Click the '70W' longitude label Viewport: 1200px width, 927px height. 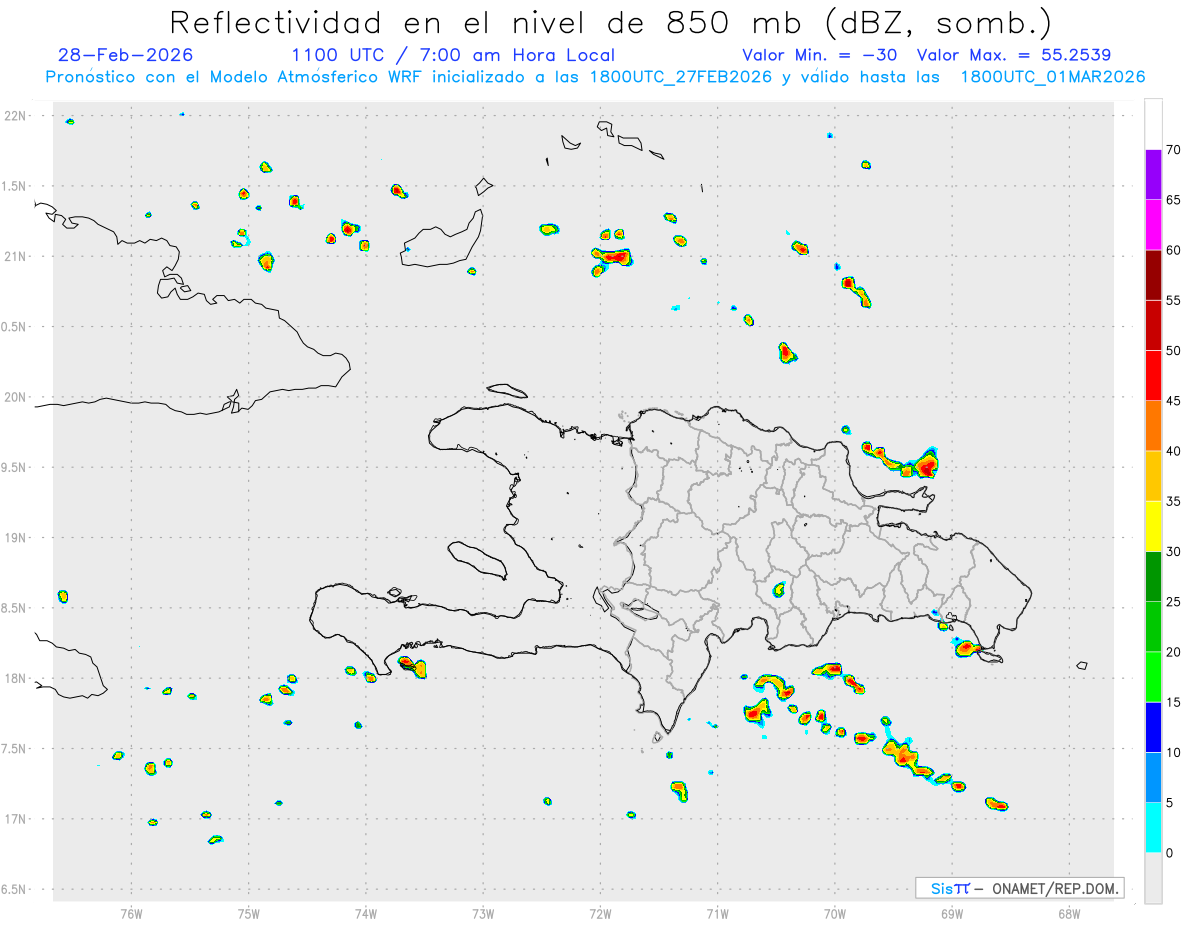[x=835, y=914]
